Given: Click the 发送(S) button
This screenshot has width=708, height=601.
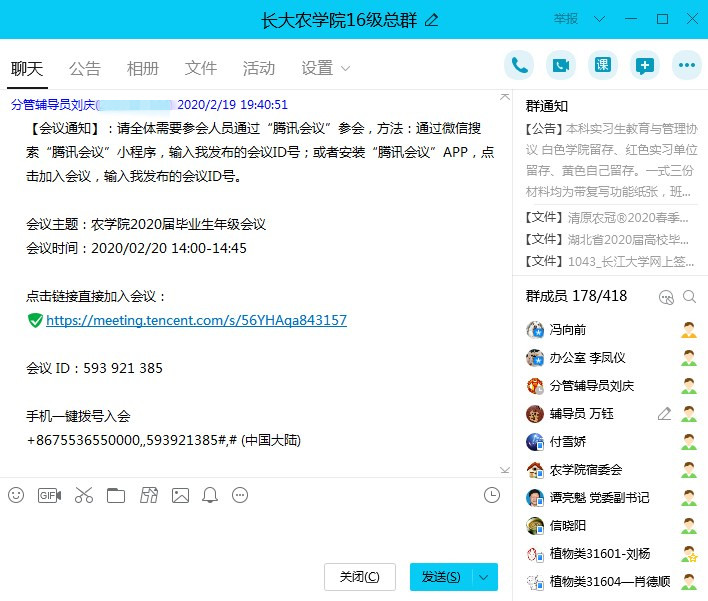Looking at the screenshot, I should 440,577.
